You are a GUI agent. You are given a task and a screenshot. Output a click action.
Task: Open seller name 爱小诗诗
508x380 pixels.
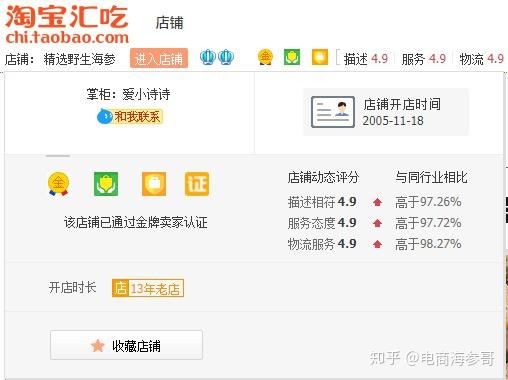[146, 94]
